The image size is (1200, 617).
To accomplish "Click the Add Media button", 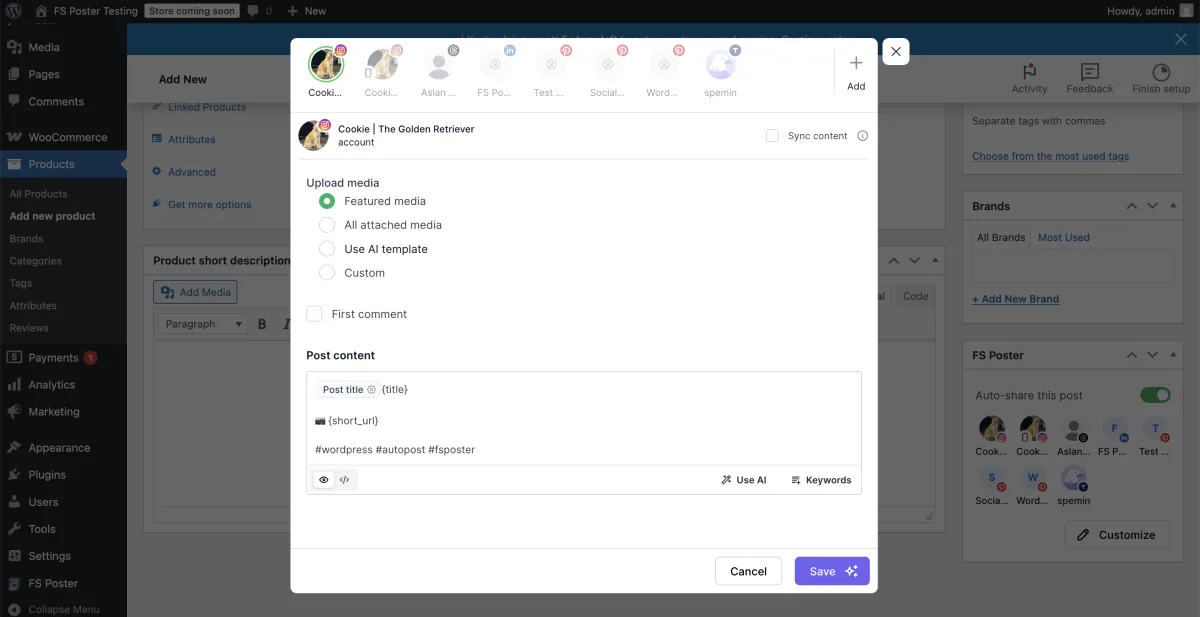I will point(195,292).
